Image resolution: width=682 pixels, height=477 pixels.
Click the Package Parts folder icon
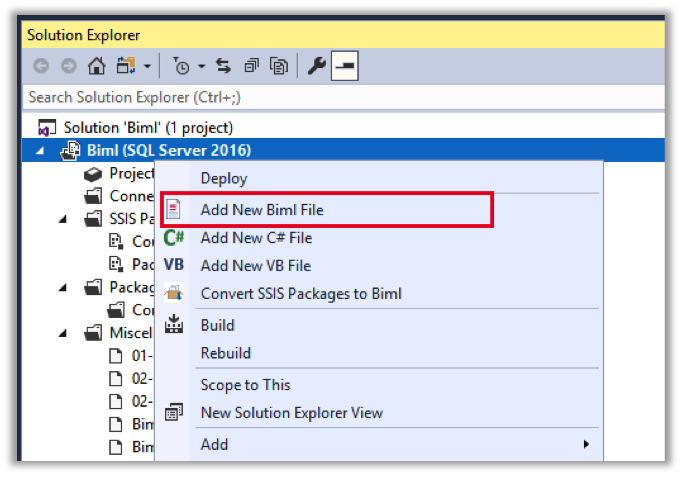93,287
